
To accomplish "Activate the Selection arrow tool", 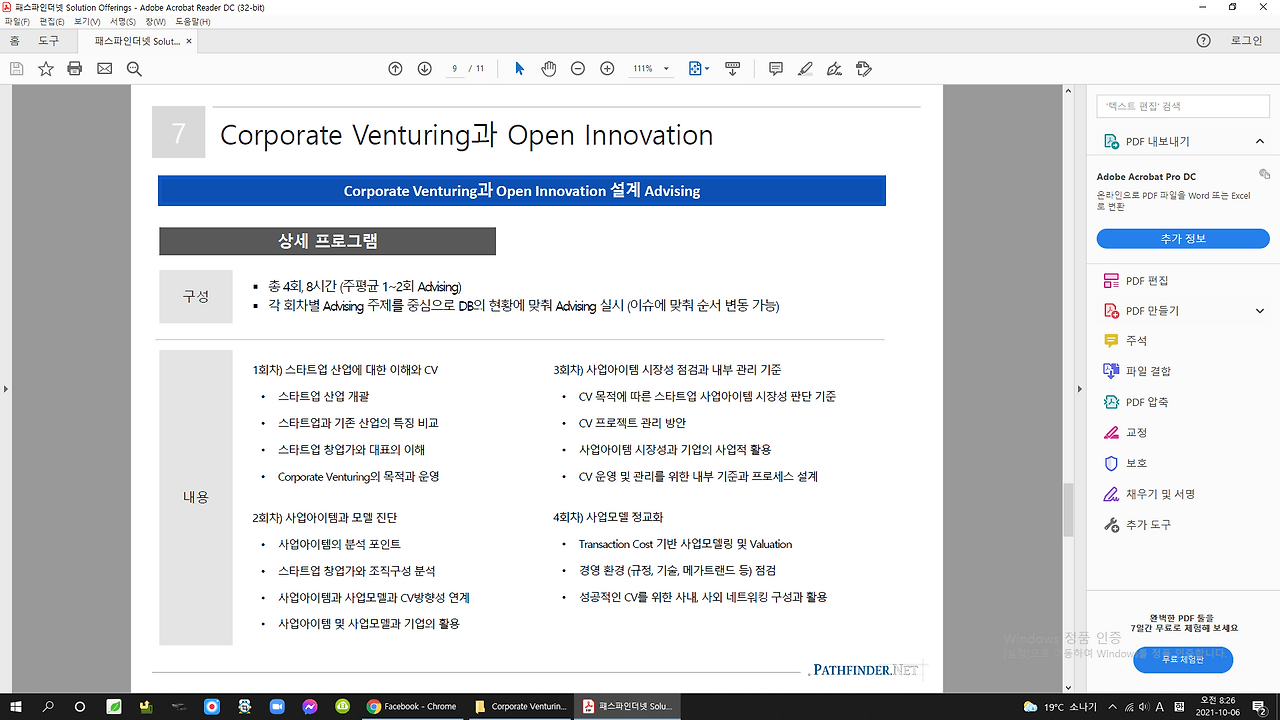I will click(x=519, y=69).
